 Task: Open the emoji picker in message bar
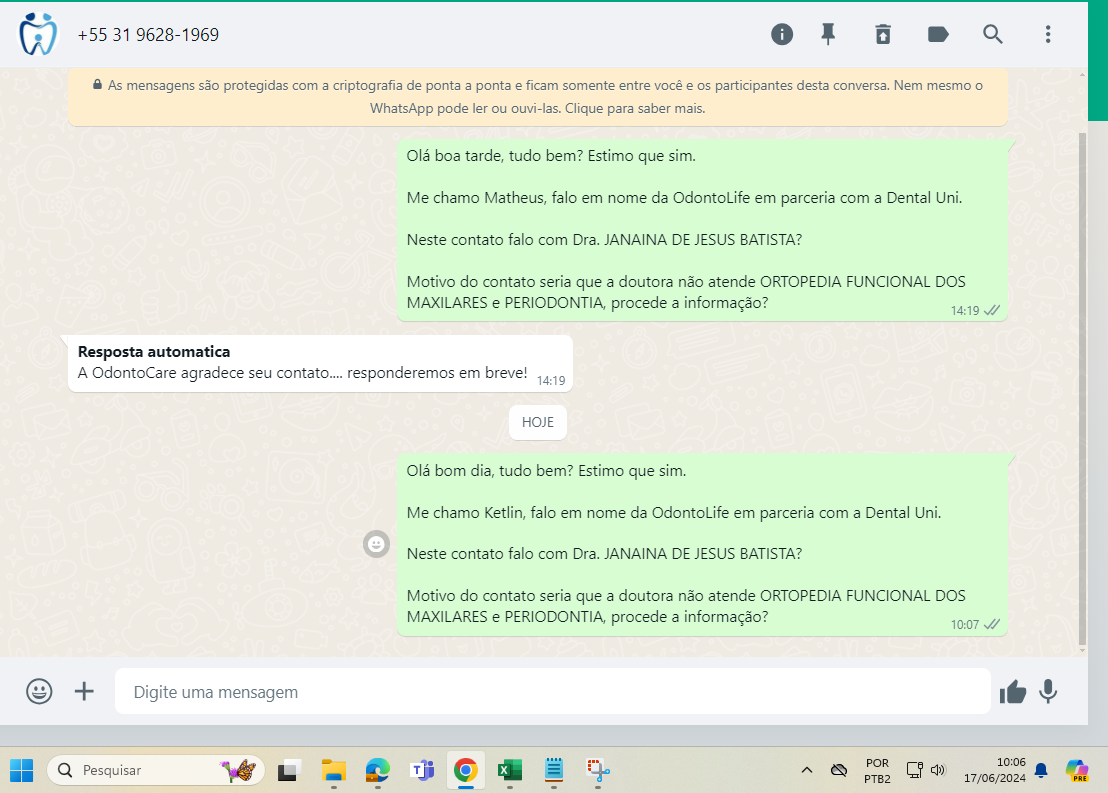(x=40, y=691)
